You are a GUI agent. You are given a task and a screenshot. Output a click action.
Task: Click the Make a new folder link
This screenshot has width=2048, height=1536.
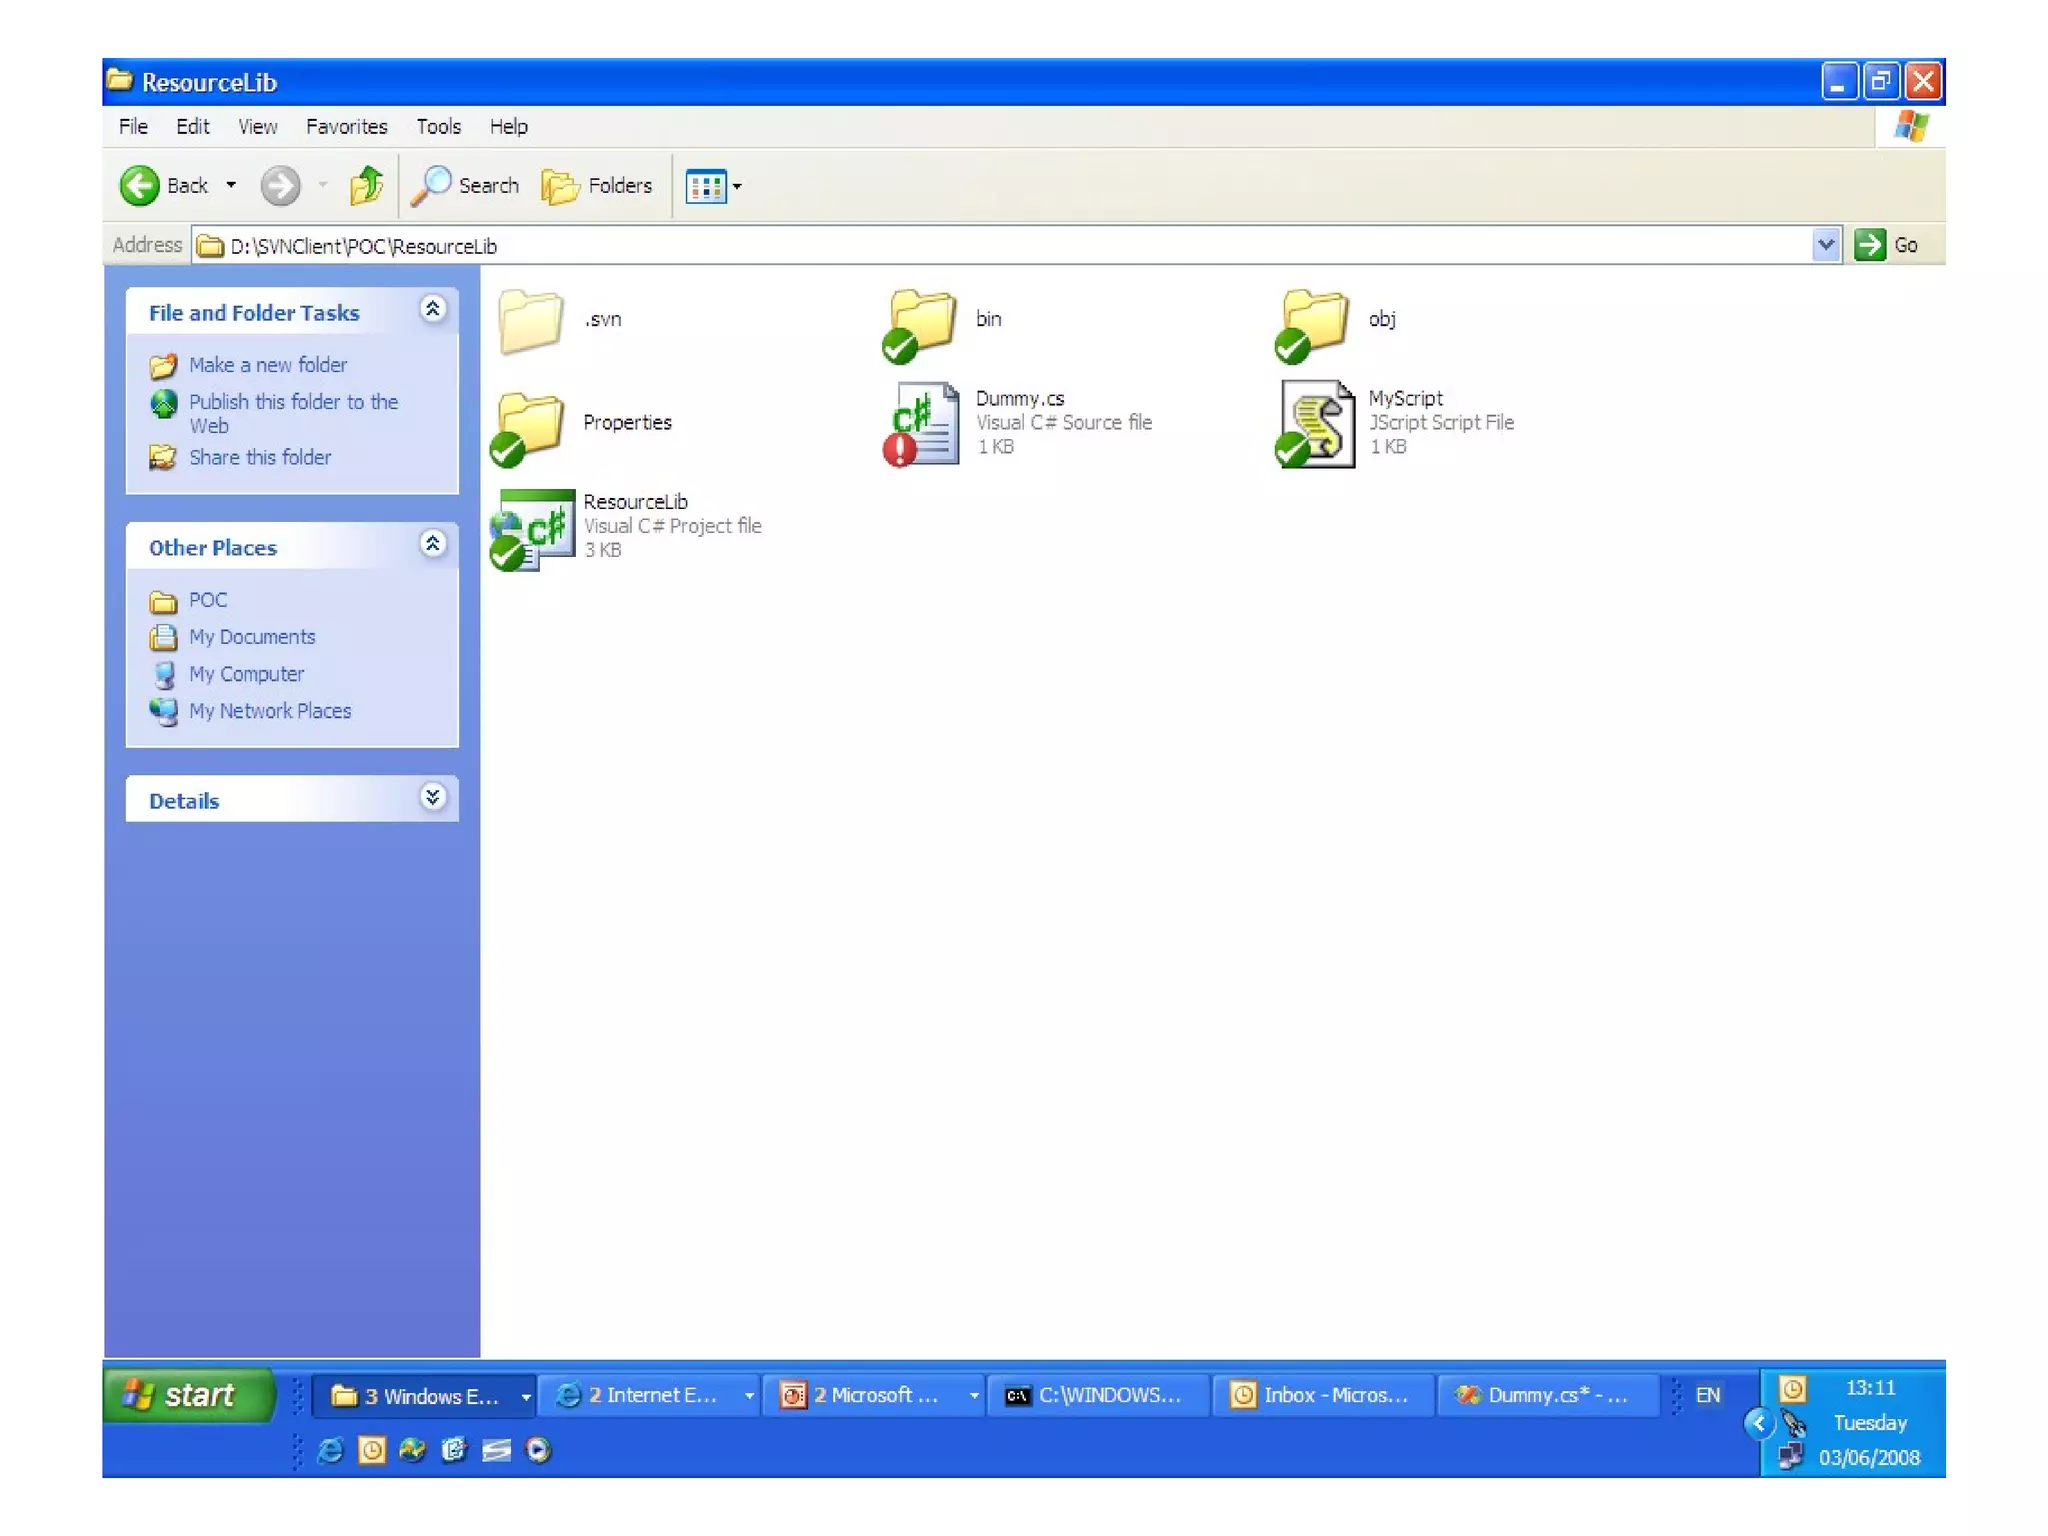pos(267,365)
